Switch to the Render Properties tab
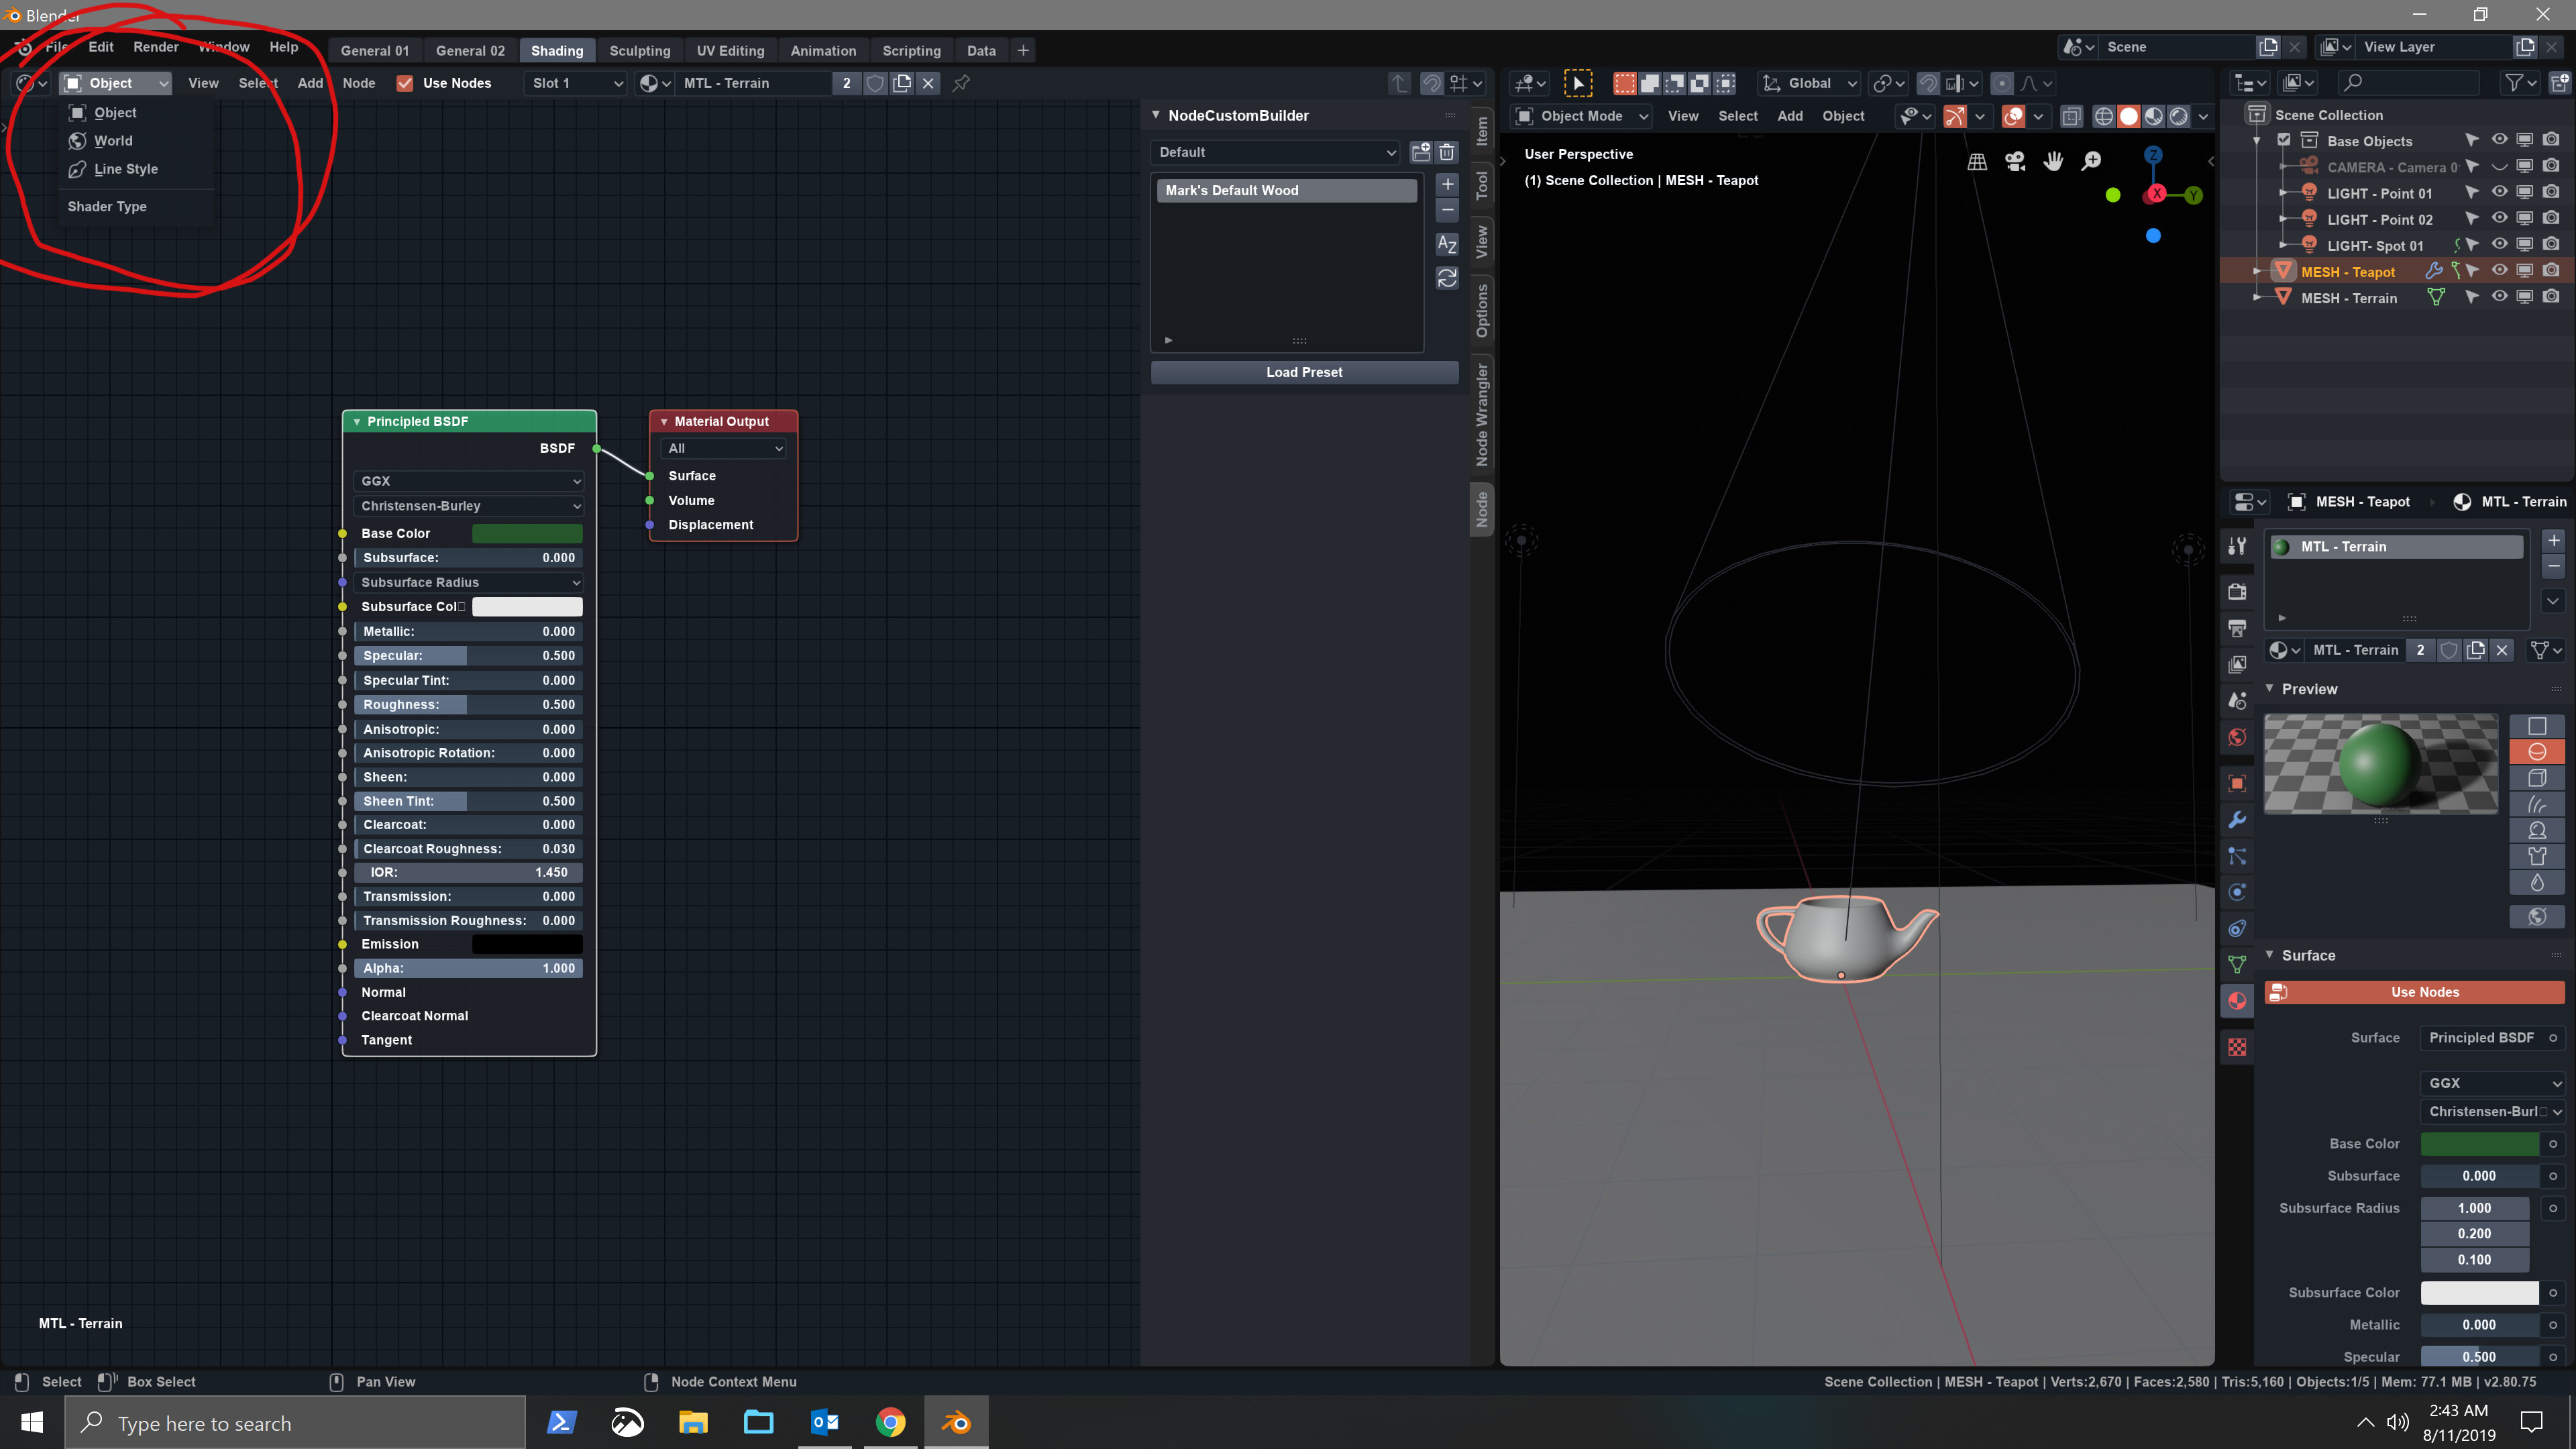Viewport: 2576px width, 1449px height. pyautogui.click(x=2237, y=591)
